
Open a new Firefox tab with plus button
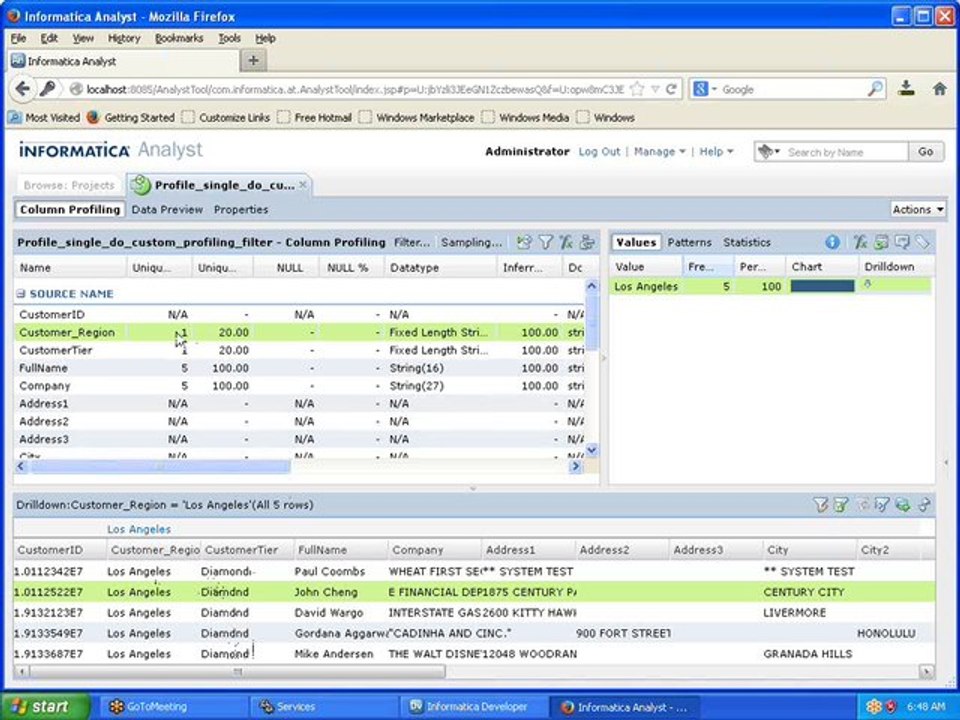pos(253,61)
